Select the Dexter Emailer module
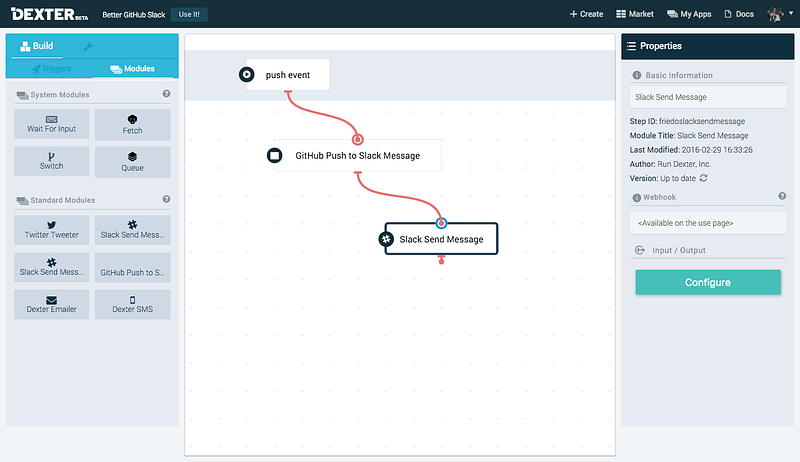The image size is (800, 462). (x=52, y=304)
